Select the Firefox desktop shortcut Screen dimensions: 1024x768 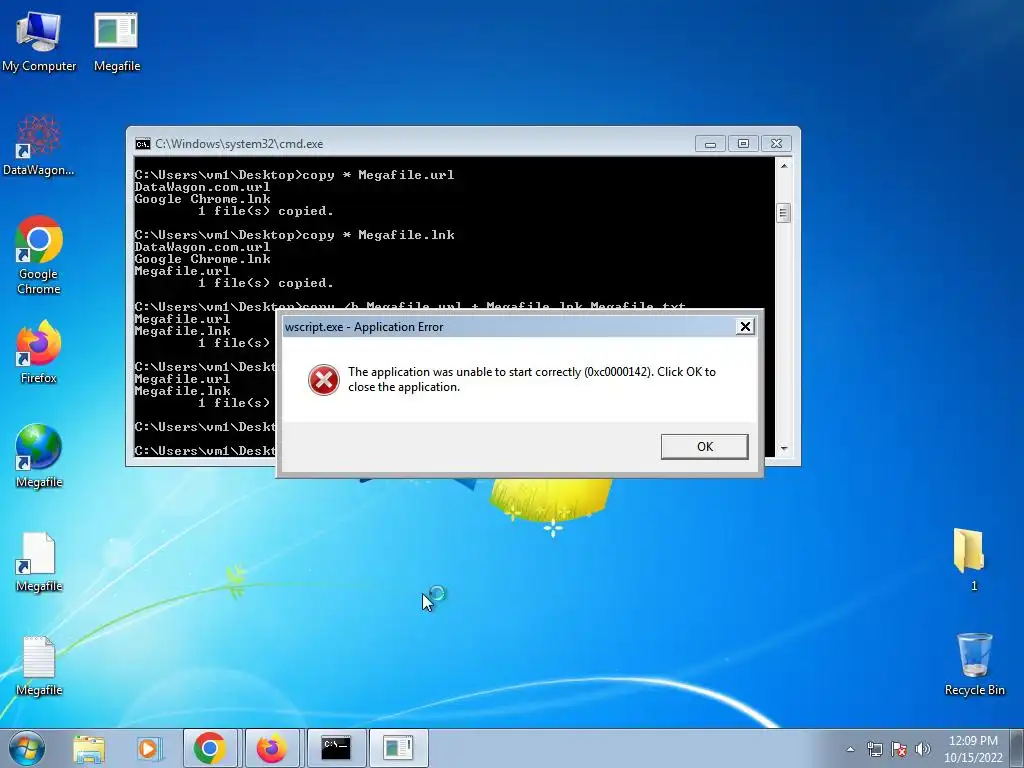point(39,352)
